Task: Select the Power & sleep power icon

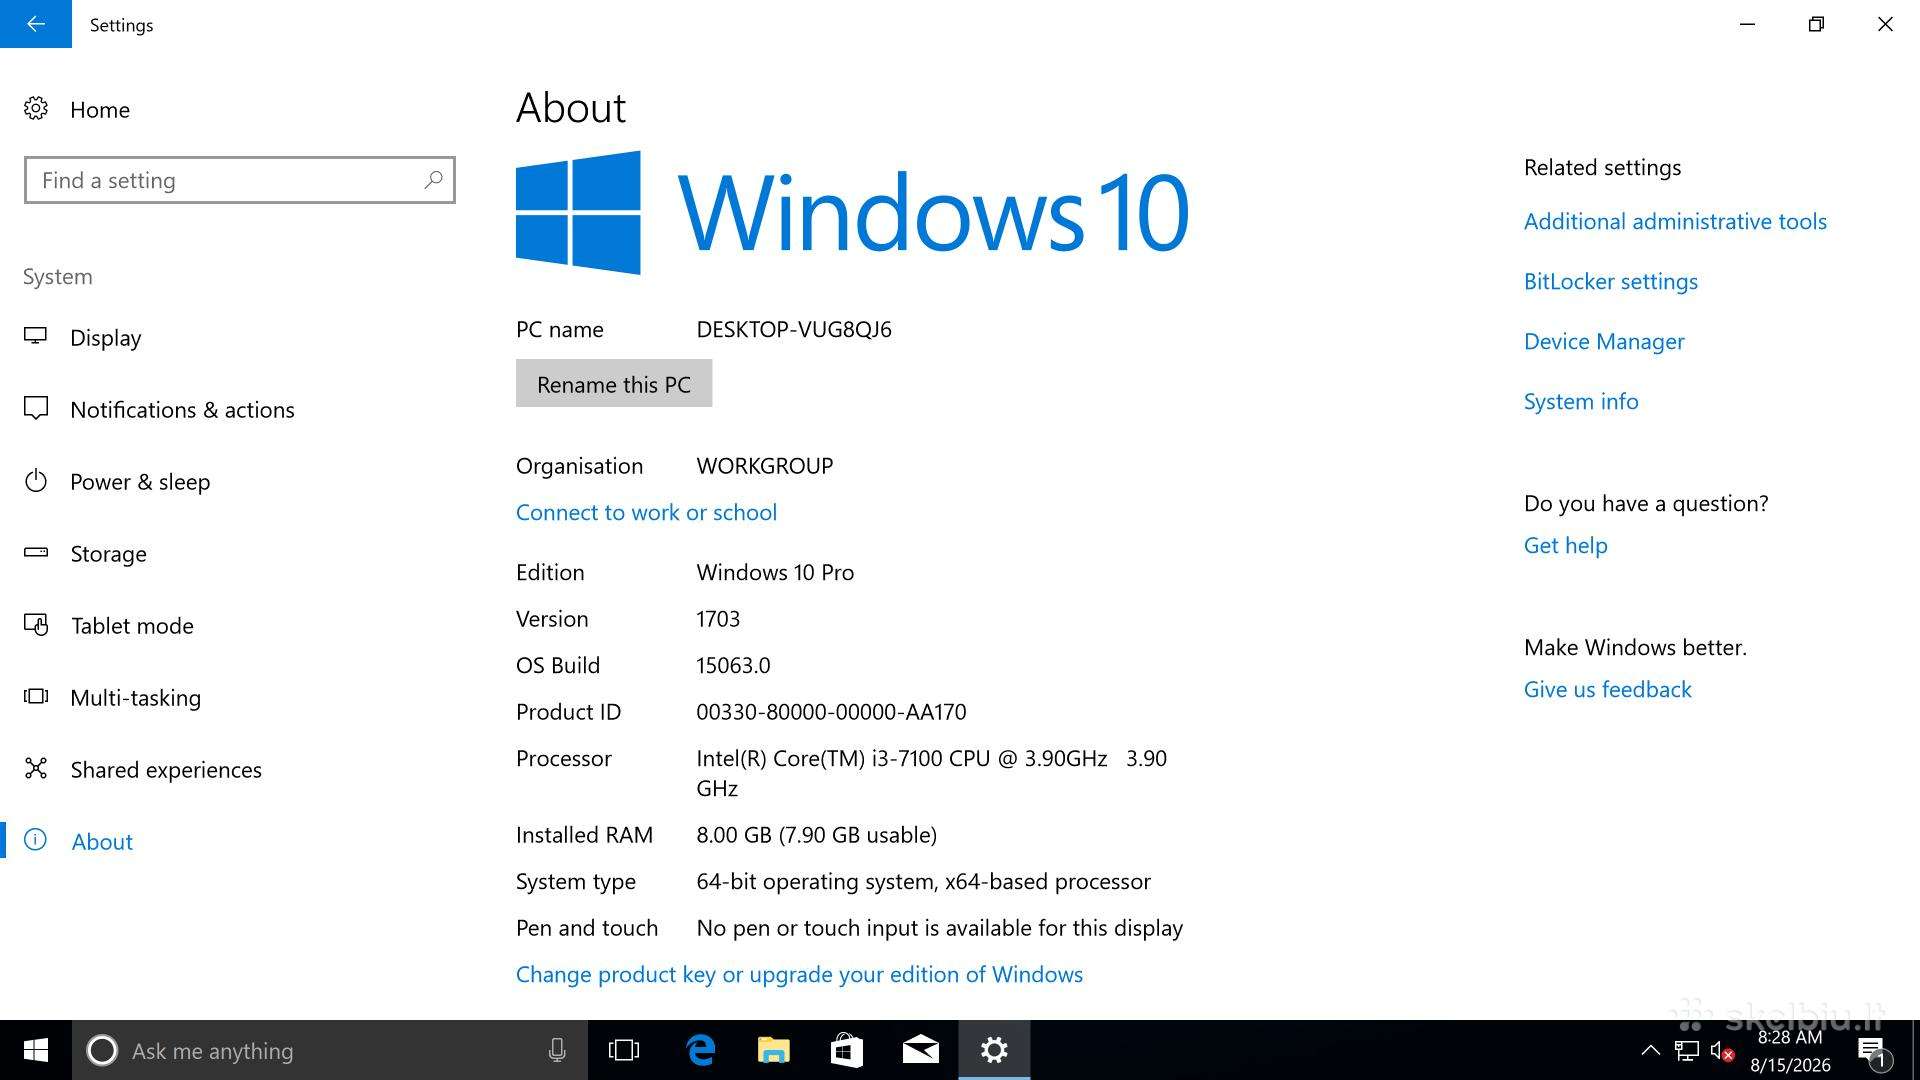Action: click(x=36, y=481)
